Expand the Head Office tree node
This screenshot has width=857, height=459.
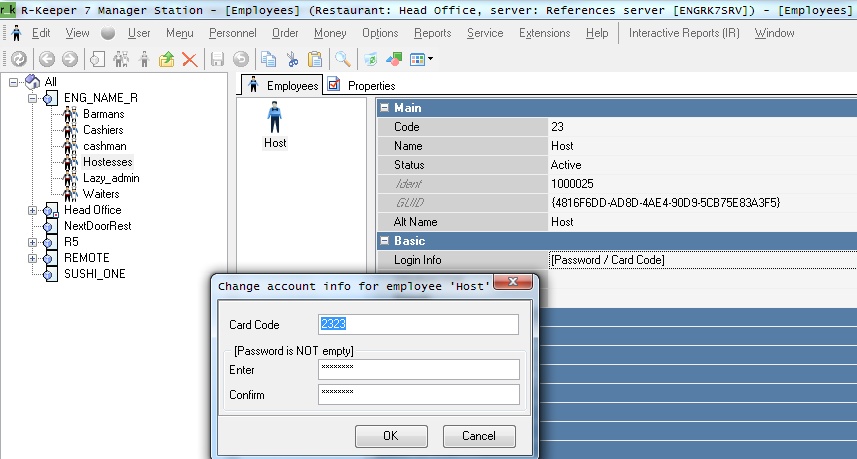tap(32, 210)
